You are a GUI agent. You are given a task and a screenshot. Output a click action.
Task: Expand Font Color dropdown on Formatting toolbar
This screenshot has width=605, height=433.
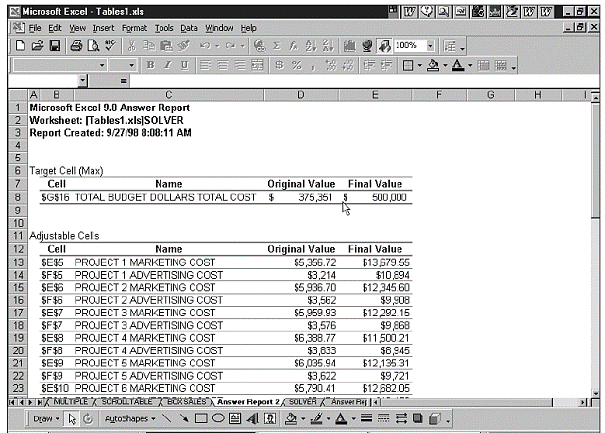470,66
